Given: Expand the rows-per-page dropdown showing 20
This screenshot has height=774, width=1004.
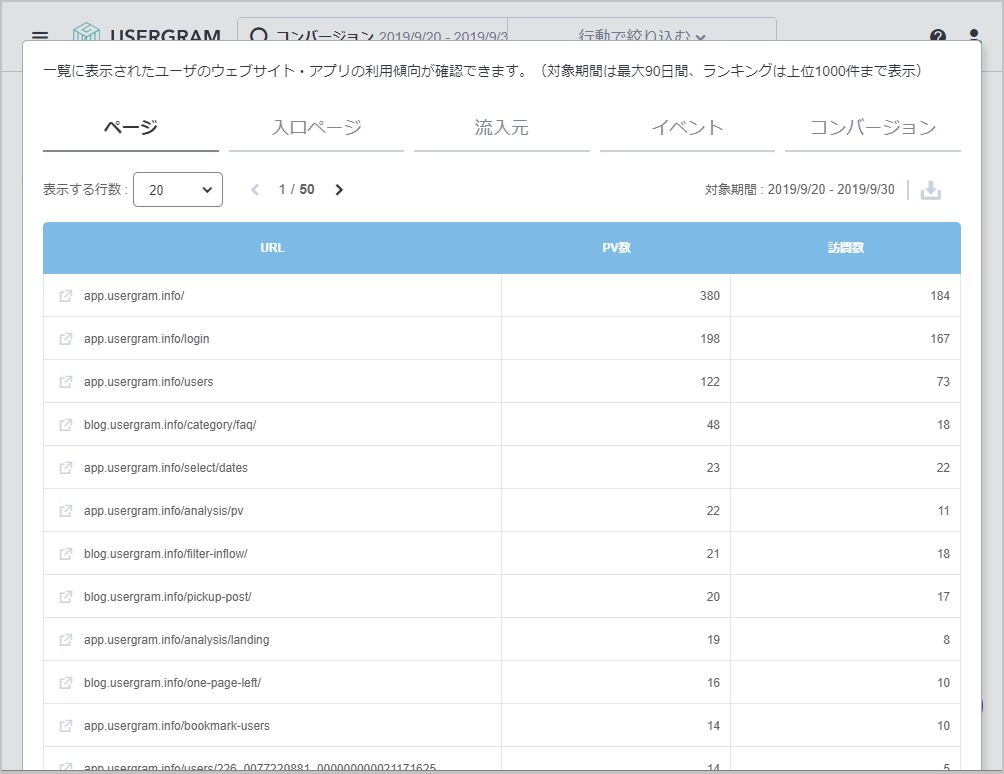Looking at the screenshot, I should pyautogui.click(x=178, y=190).
